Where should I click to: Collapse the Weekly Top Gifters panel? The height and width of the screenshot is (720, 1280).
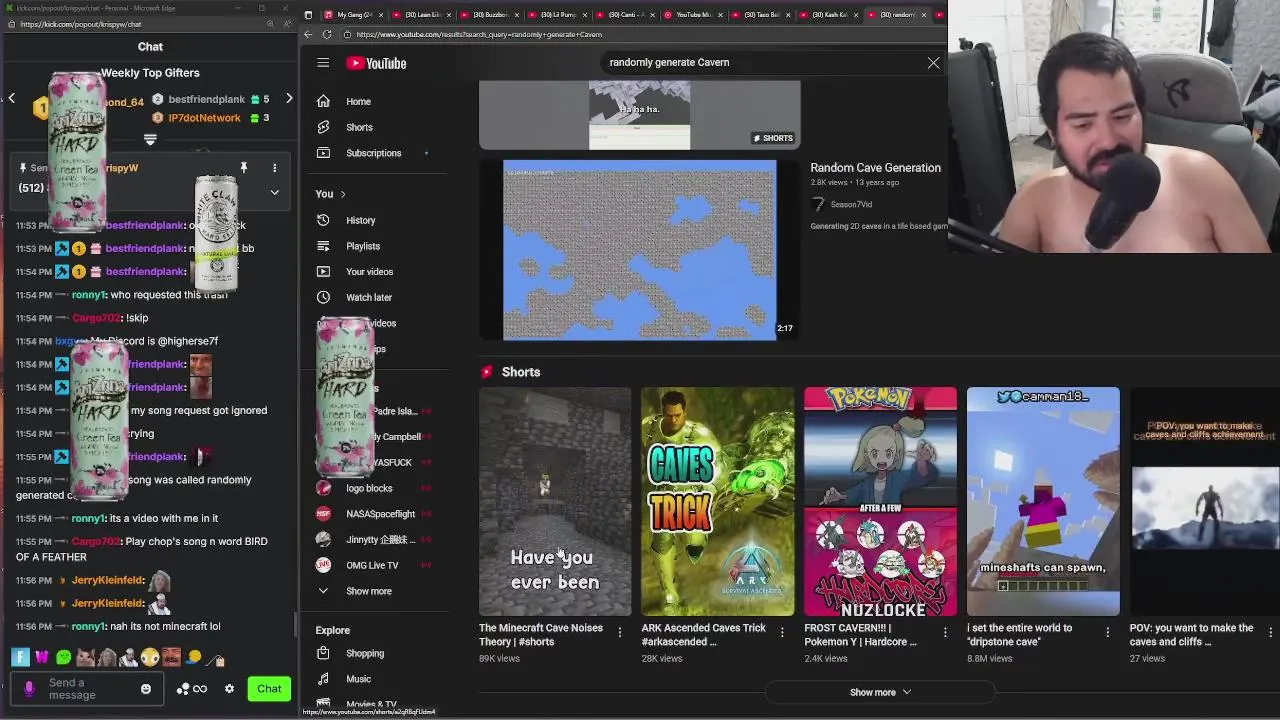[x=150, y=140]
